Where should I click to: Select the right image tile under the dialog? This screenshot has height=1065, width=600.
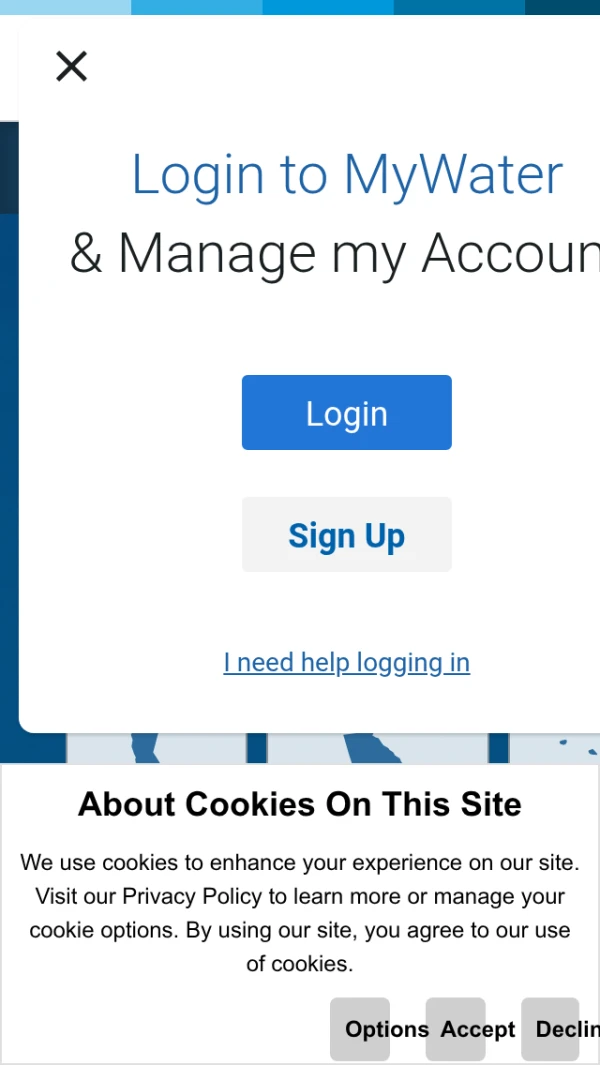click(x=554, y=748)
